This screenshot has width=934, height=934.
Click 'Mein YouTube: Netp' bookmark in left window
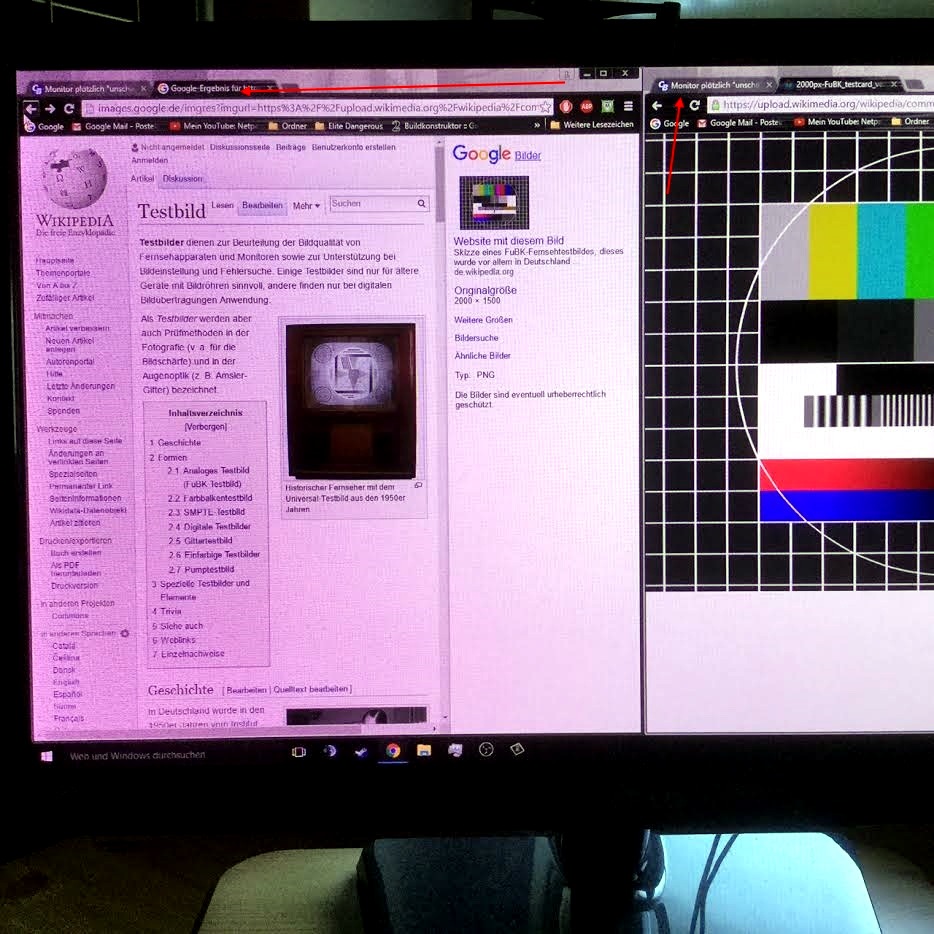[213, 126]
